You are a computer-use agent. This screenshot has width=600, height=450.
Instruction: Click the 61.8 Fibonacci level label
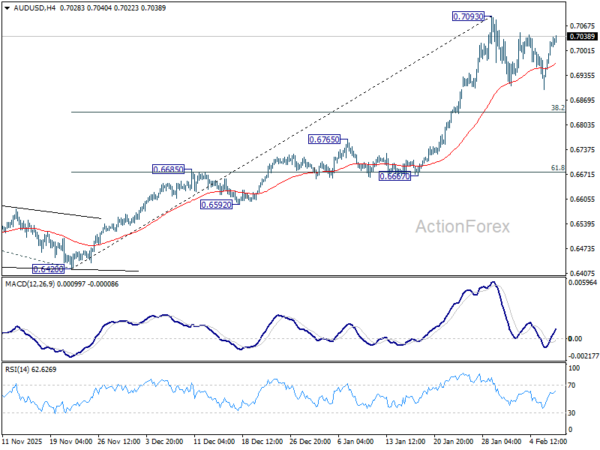(558, 168)
